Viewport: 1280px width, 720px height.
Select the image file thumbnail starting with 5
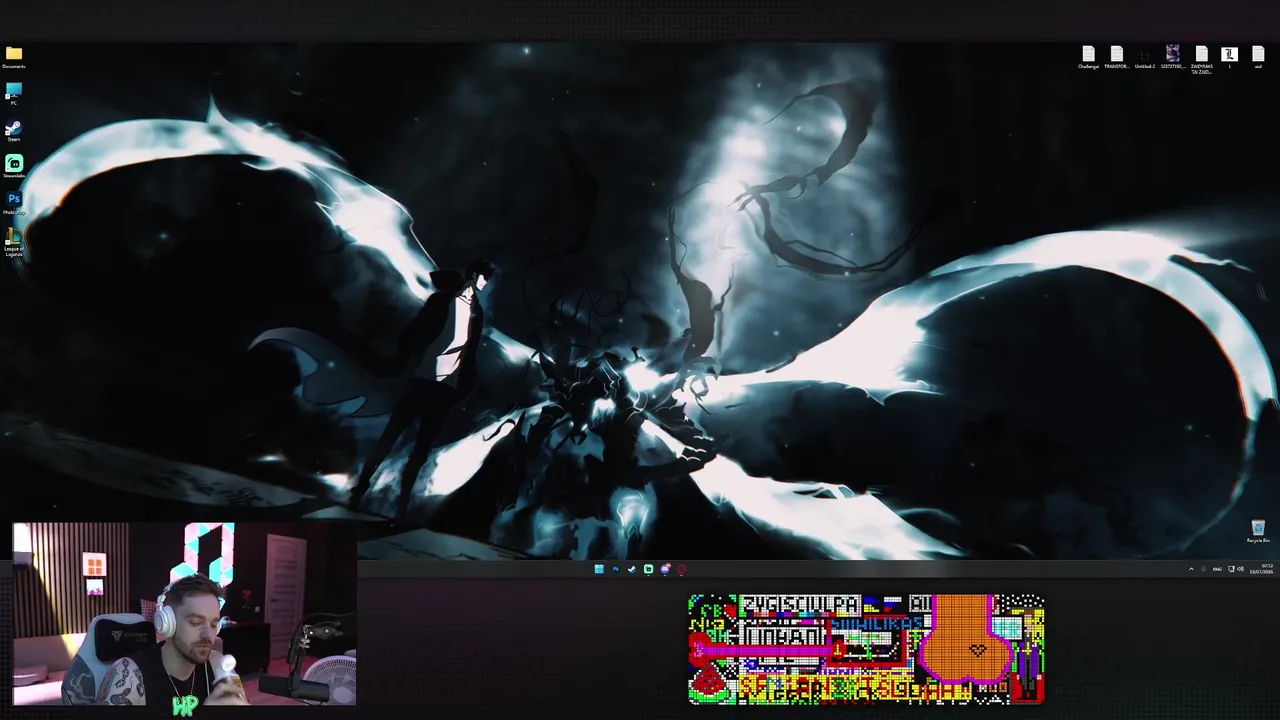click(1172, 57)
